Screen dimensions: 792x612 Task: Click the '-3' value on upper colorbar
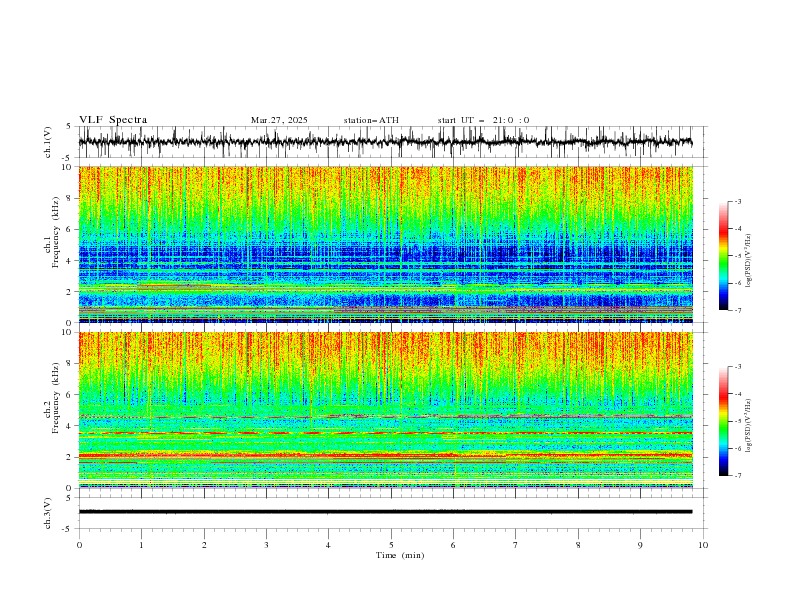[737, 201]
